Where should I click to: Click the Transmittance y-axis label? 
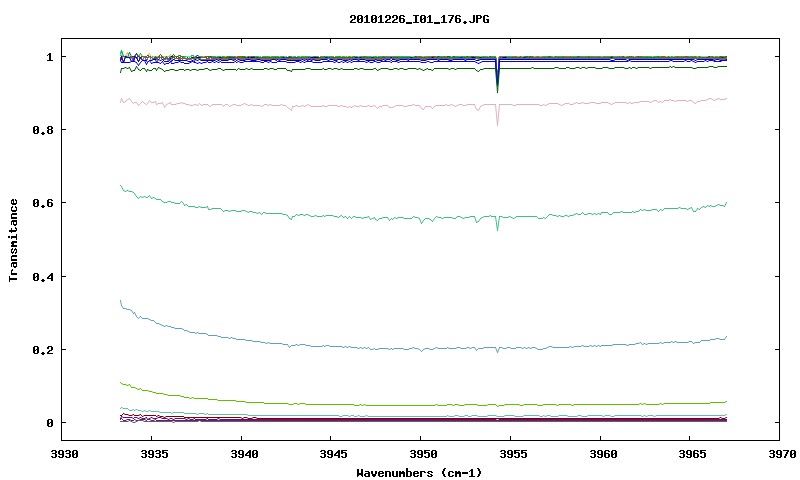(13, 240)
